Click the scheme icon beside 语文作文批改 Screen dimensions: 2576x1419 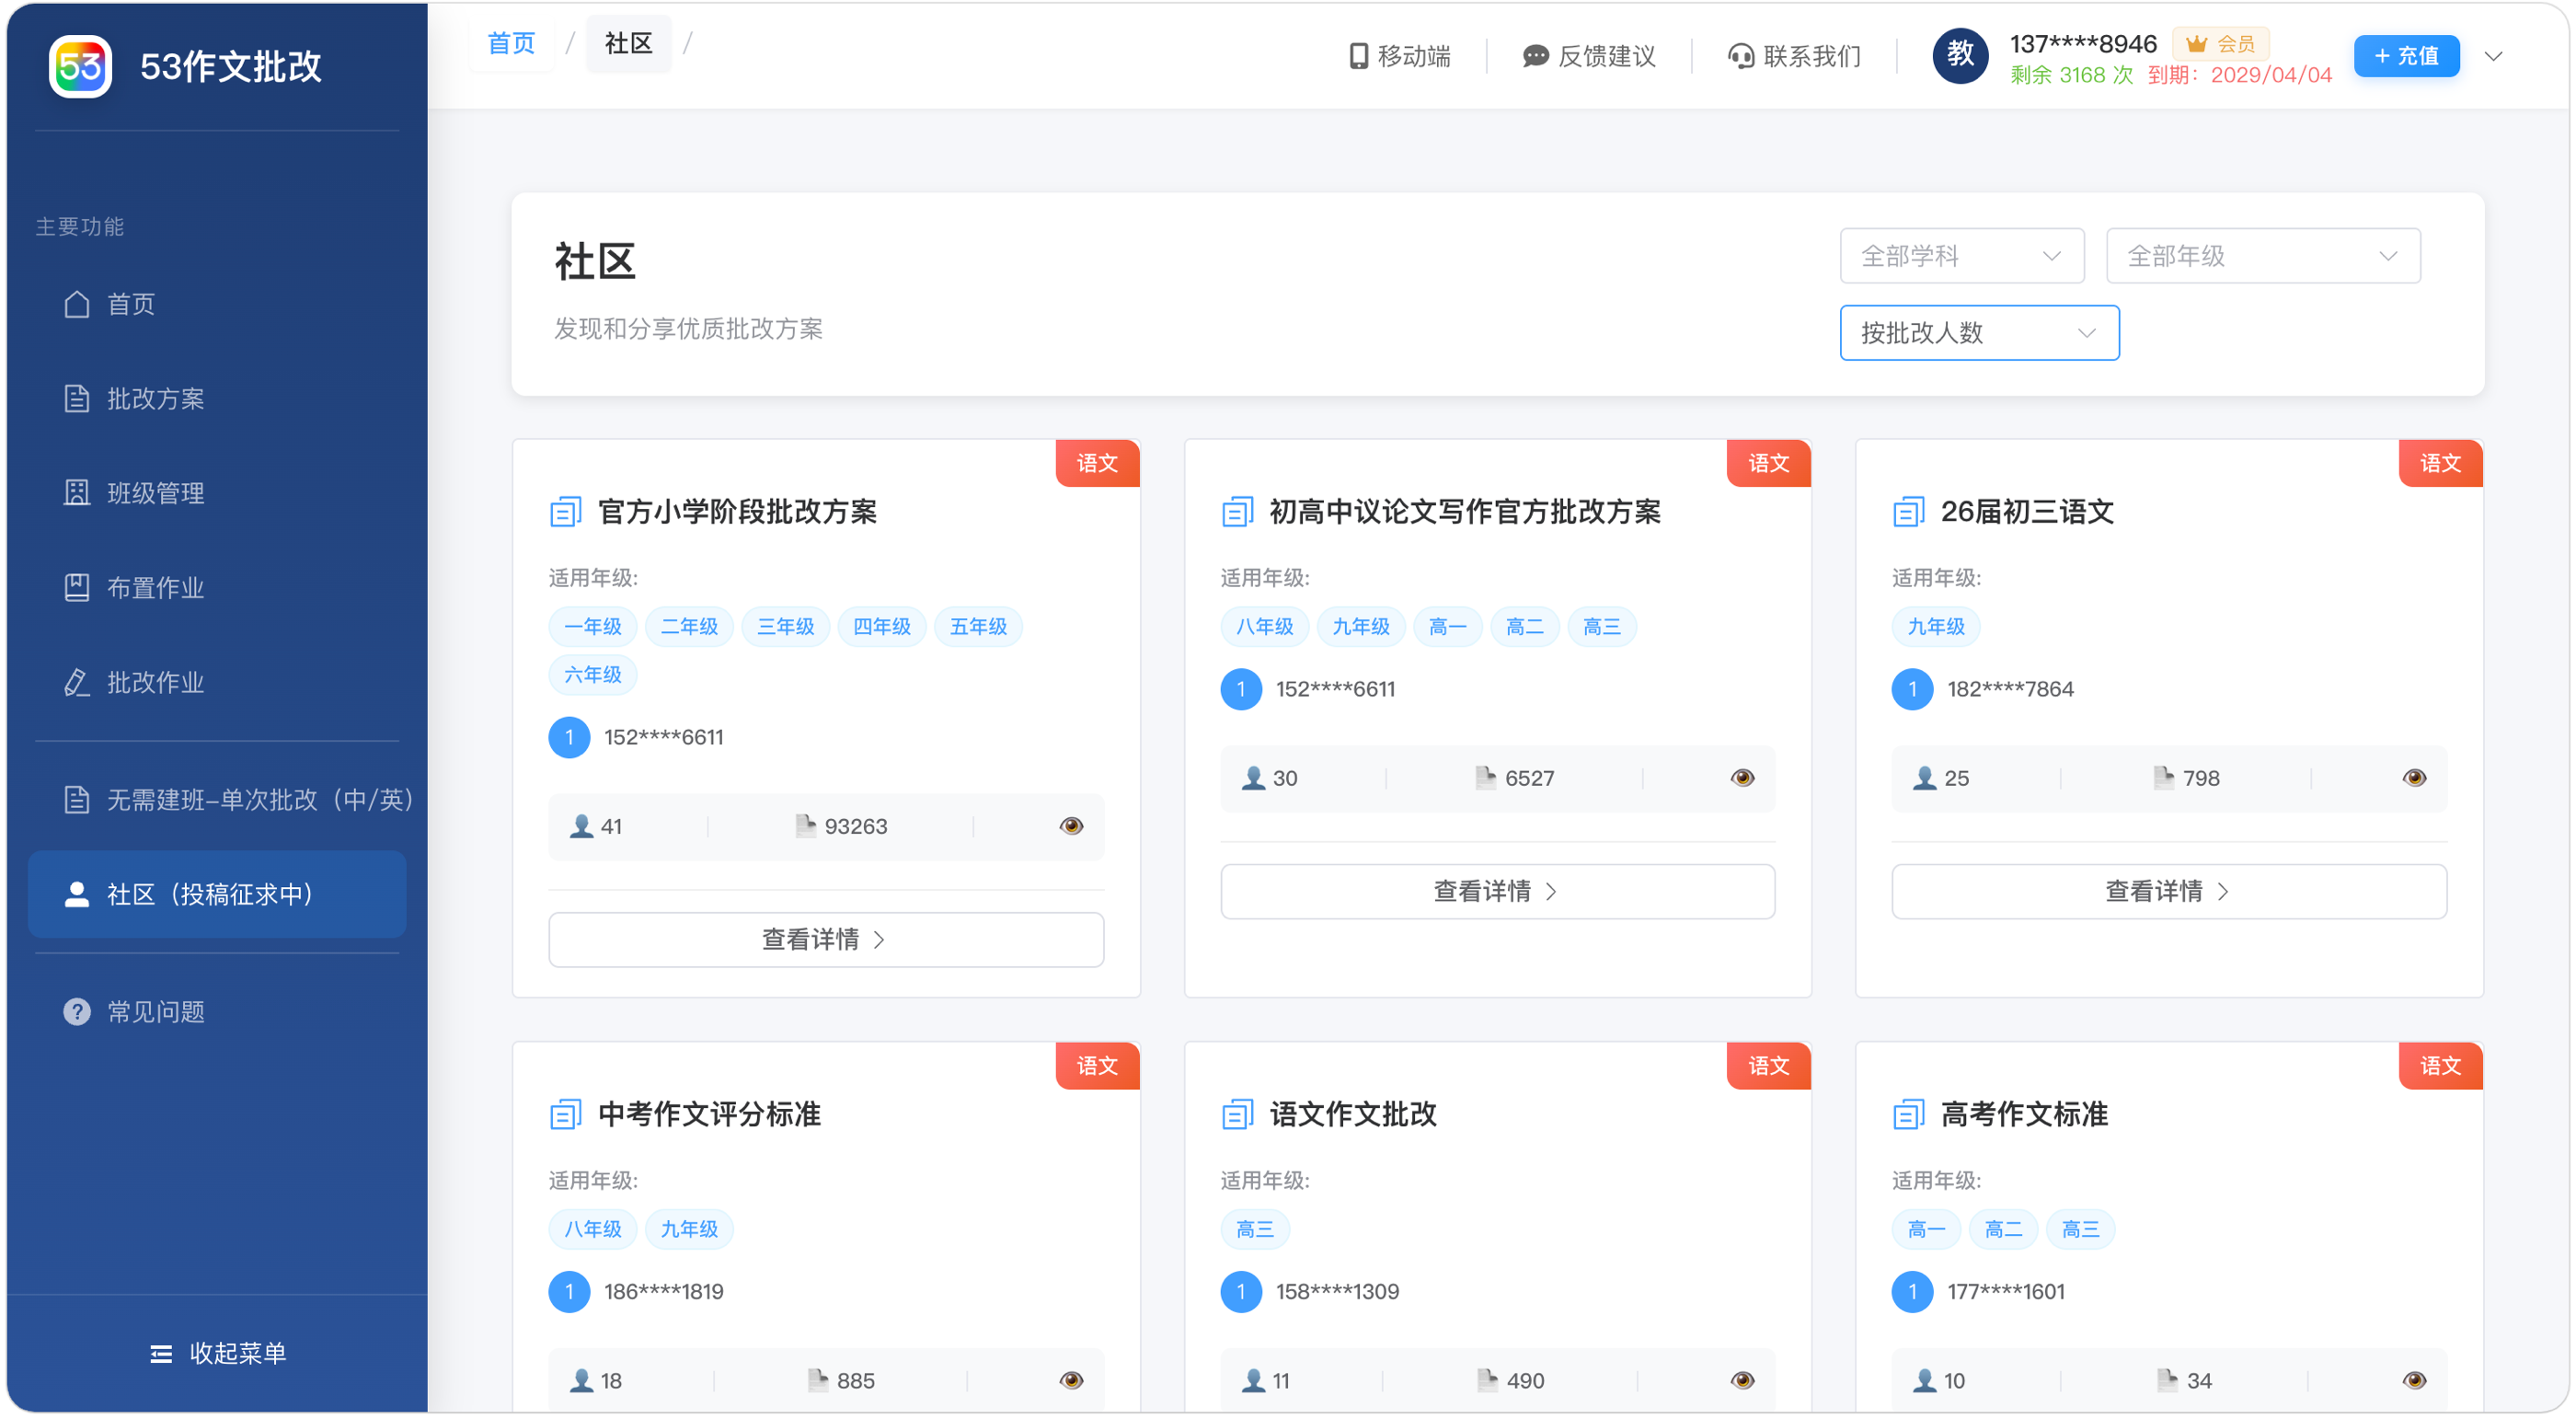tap(1237, 1114)
